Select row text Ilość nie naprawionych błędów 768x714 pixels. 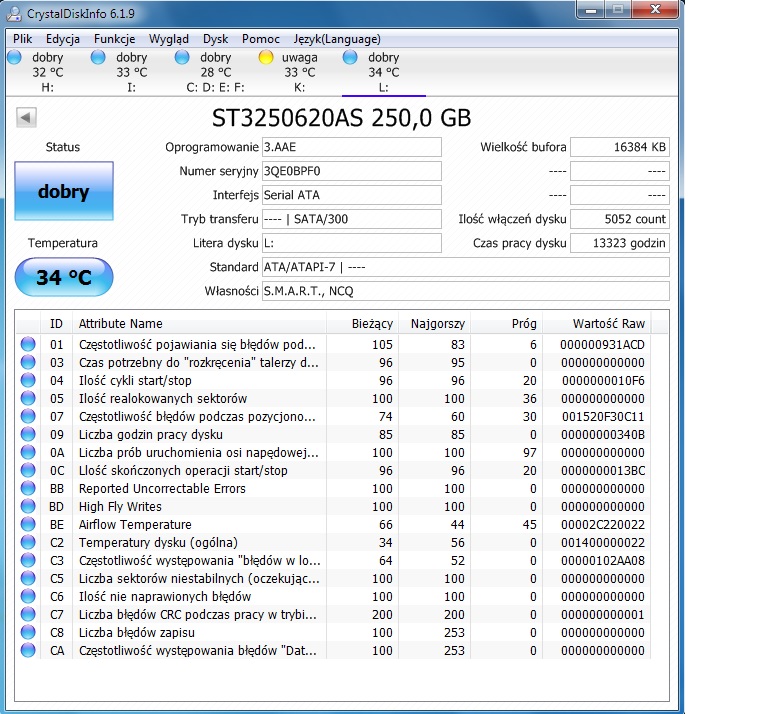pyautogui.click(x=165, y=596)
